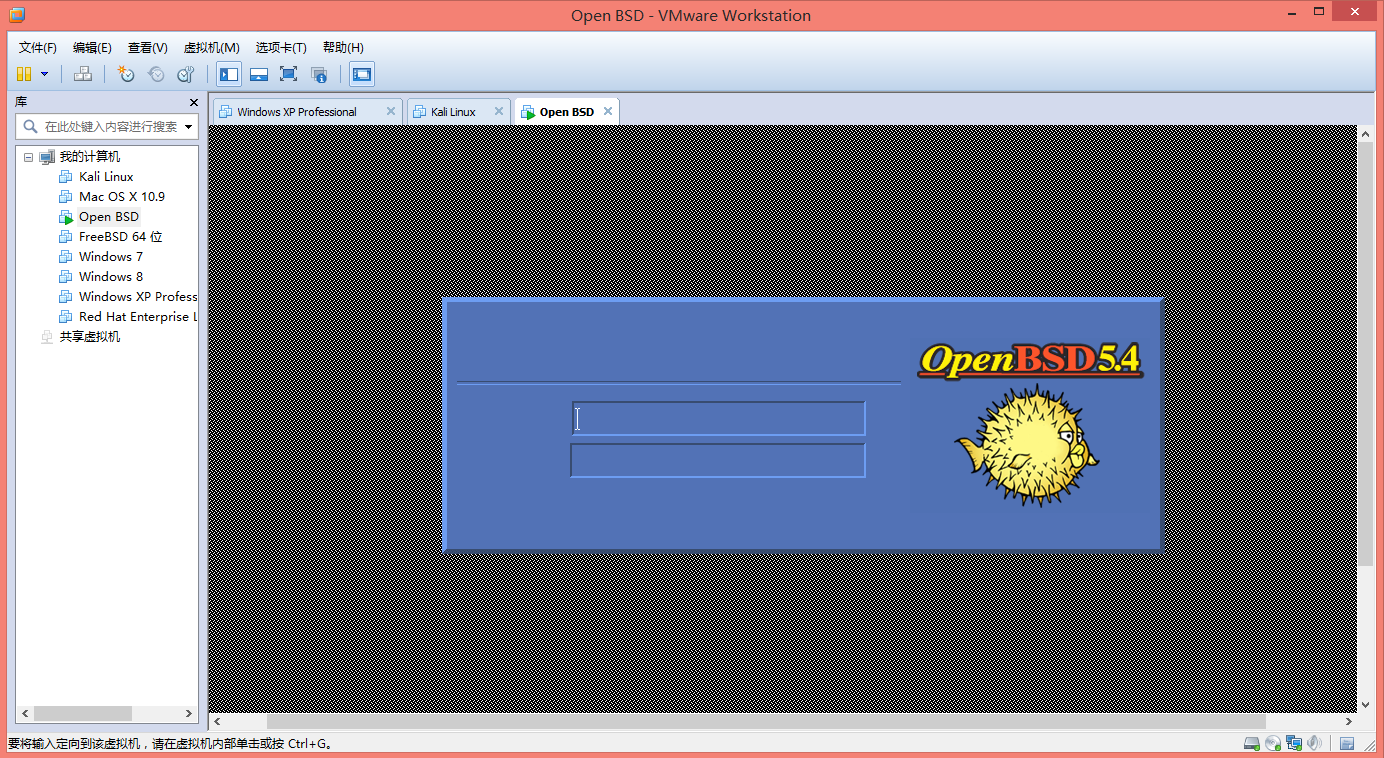The image size is (1384, 758).
Task: Select Kali Linux in the library tree
Action: (x=106, y=177)
